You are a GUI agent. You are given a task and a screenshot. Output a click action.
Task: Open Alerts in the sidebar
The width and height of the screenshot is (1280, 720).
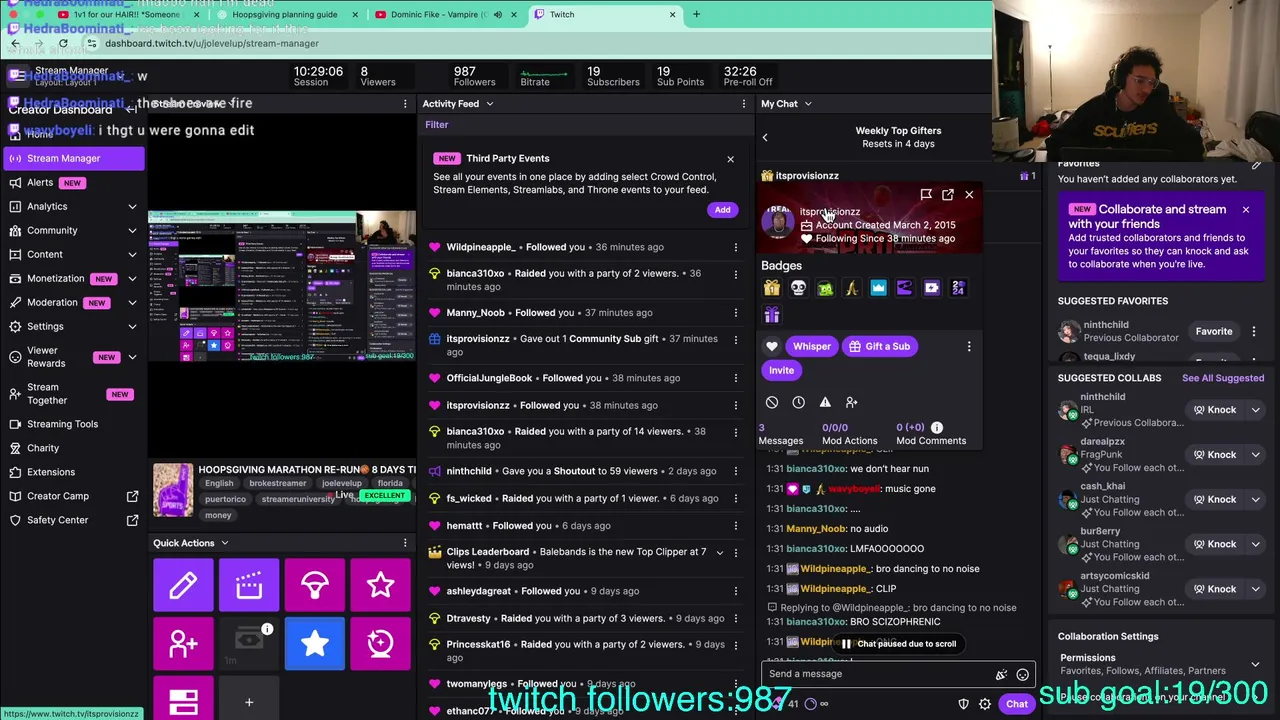40,182
